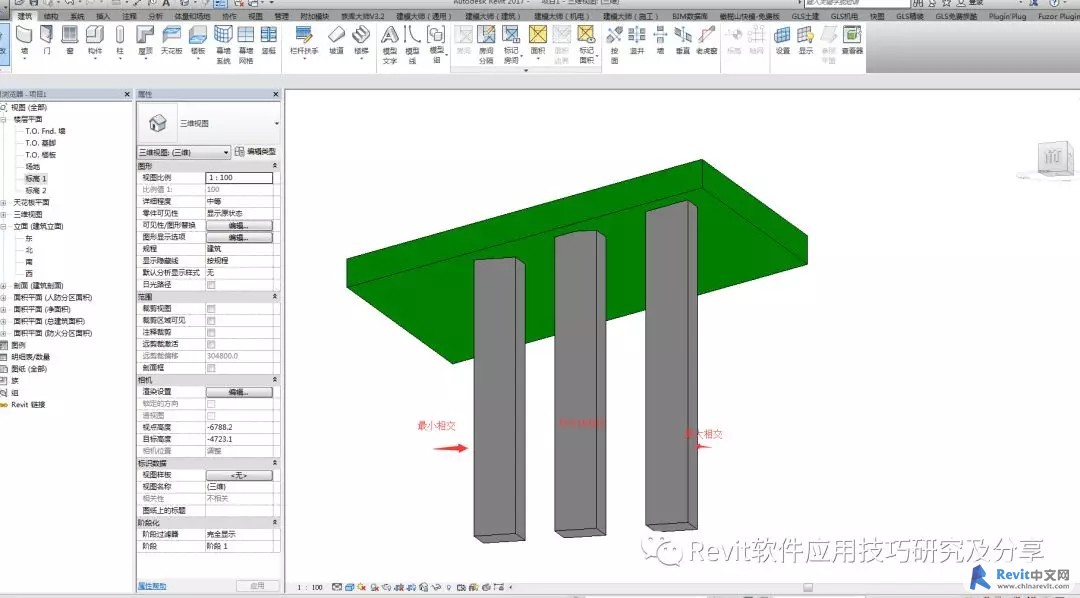The width and height of the screenshot is (1080, 598).
Task: Enable the Section Box (剖面框) checkbox
Action: coord(211,368)
